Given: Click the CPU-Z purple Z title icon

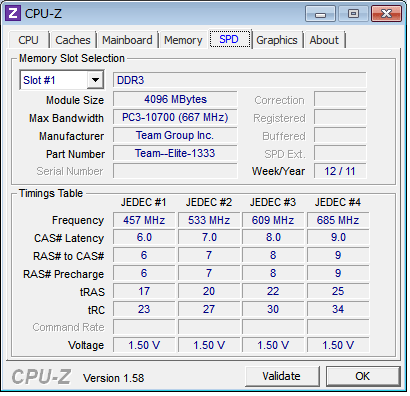Looking at the screenshot, I should 13,14.
